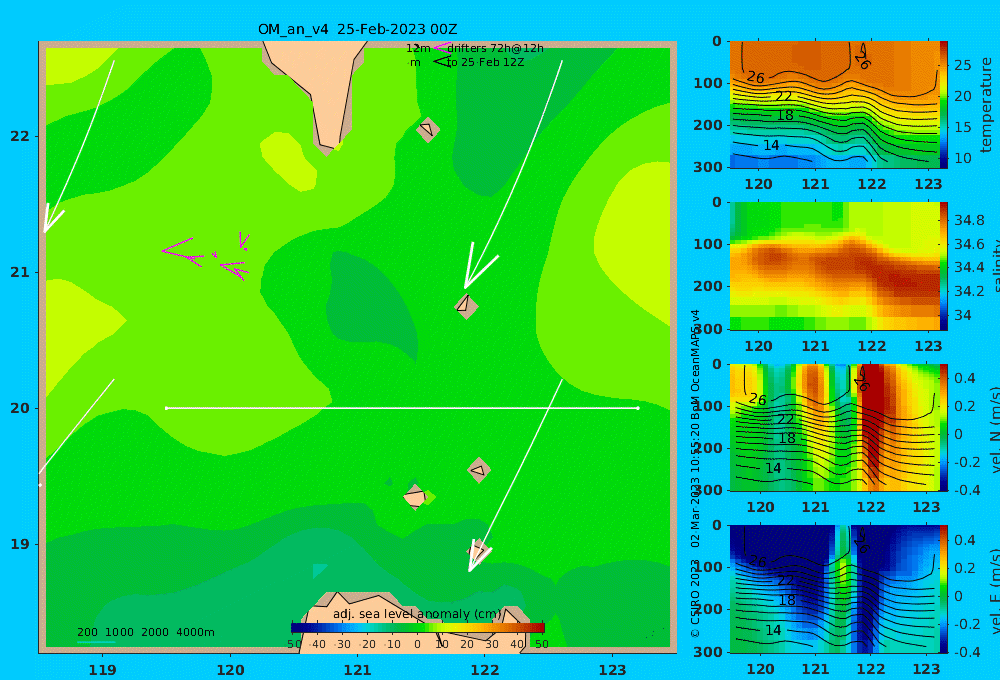Viewport: 1000px width, 680px height.
Task: Click the vel. N panel color scale
Action: pyautogui.click(x=944, y=427)
